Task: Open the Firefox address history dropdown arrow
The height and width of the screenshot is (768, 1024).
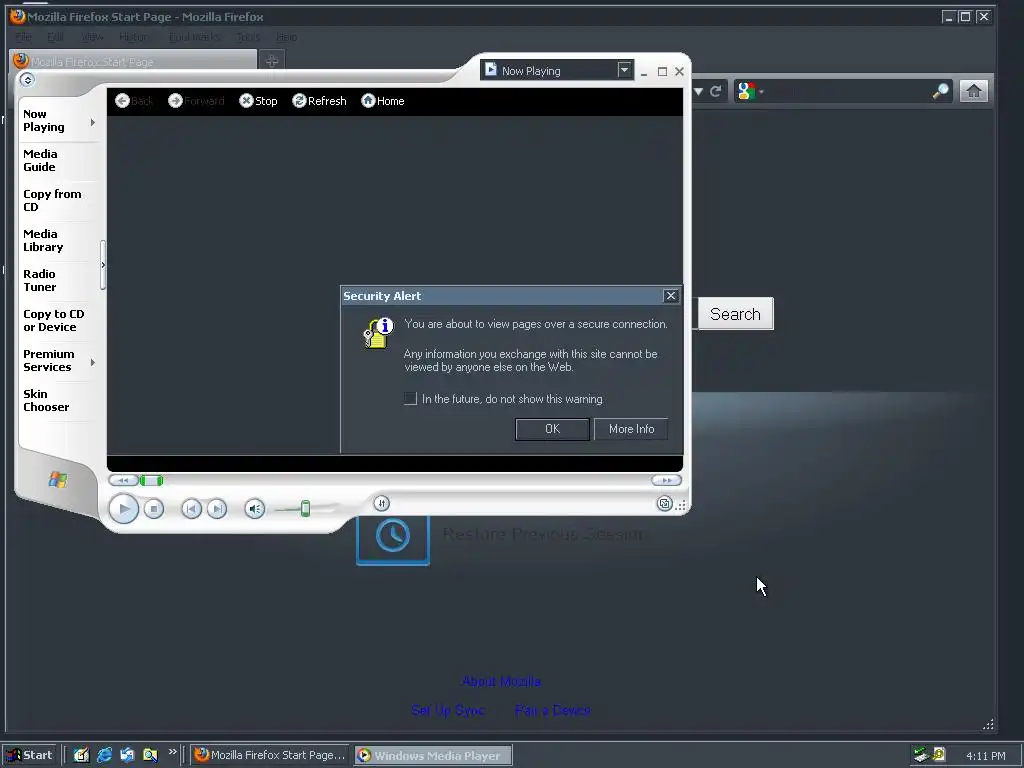Action: [x=698, y=91]
